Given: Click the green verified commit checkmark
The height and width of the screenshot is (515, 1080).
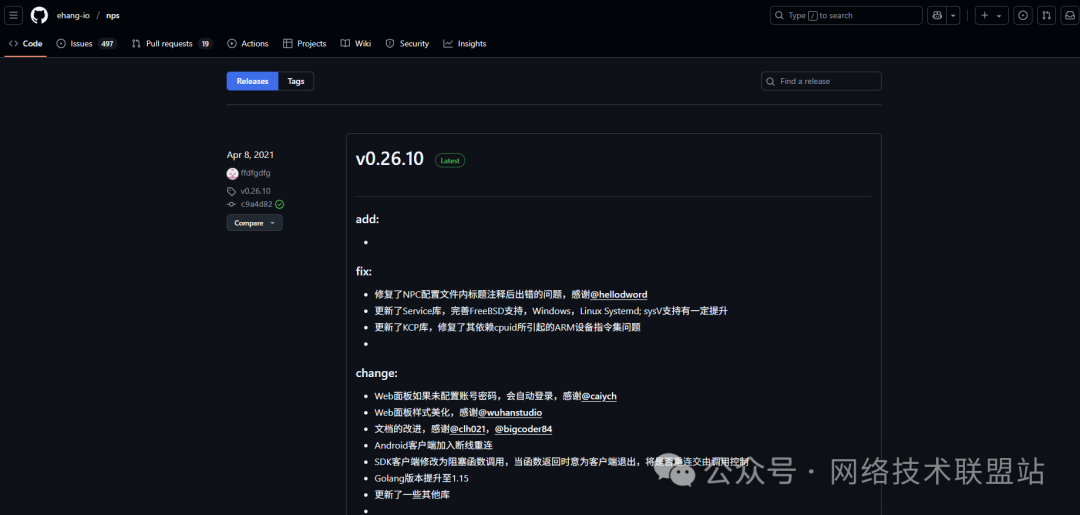Looking at the screenshot, I should (x=280, y=204).
